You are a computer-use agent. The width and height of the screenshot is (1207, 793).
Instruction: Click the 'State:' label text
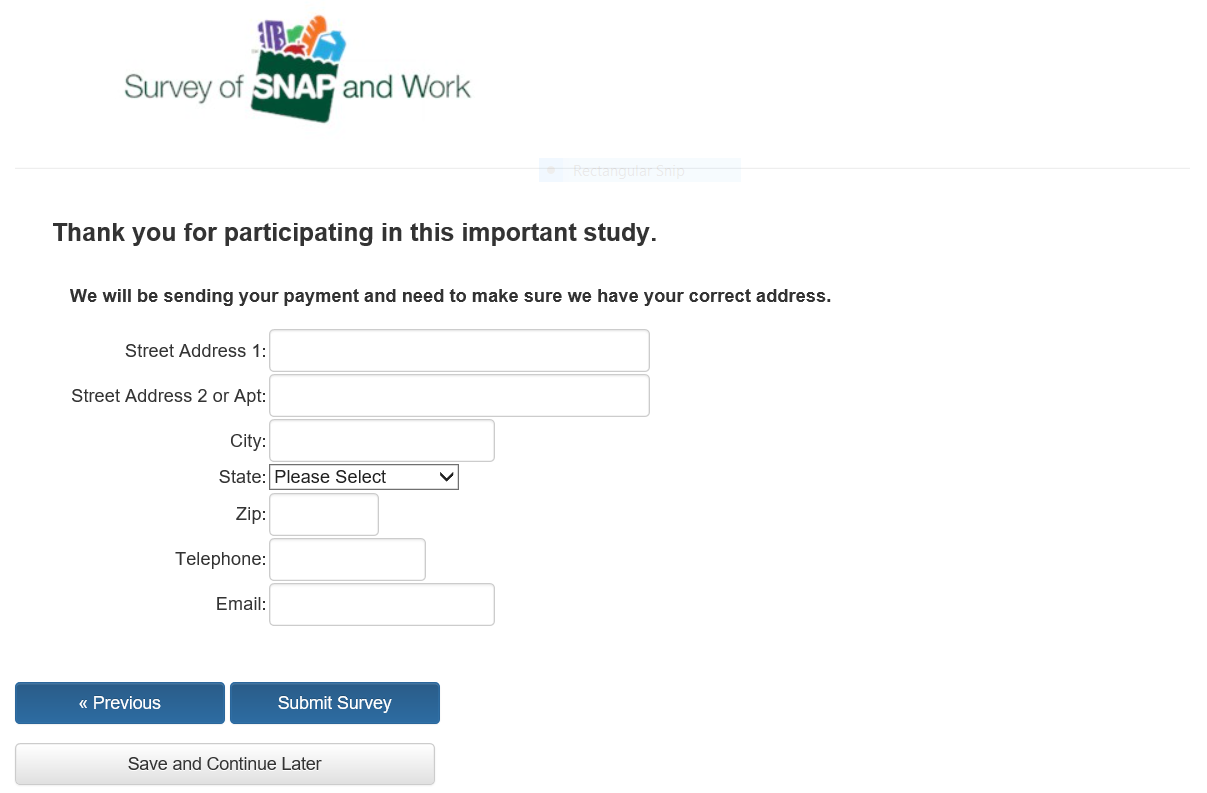click(242, 477)
